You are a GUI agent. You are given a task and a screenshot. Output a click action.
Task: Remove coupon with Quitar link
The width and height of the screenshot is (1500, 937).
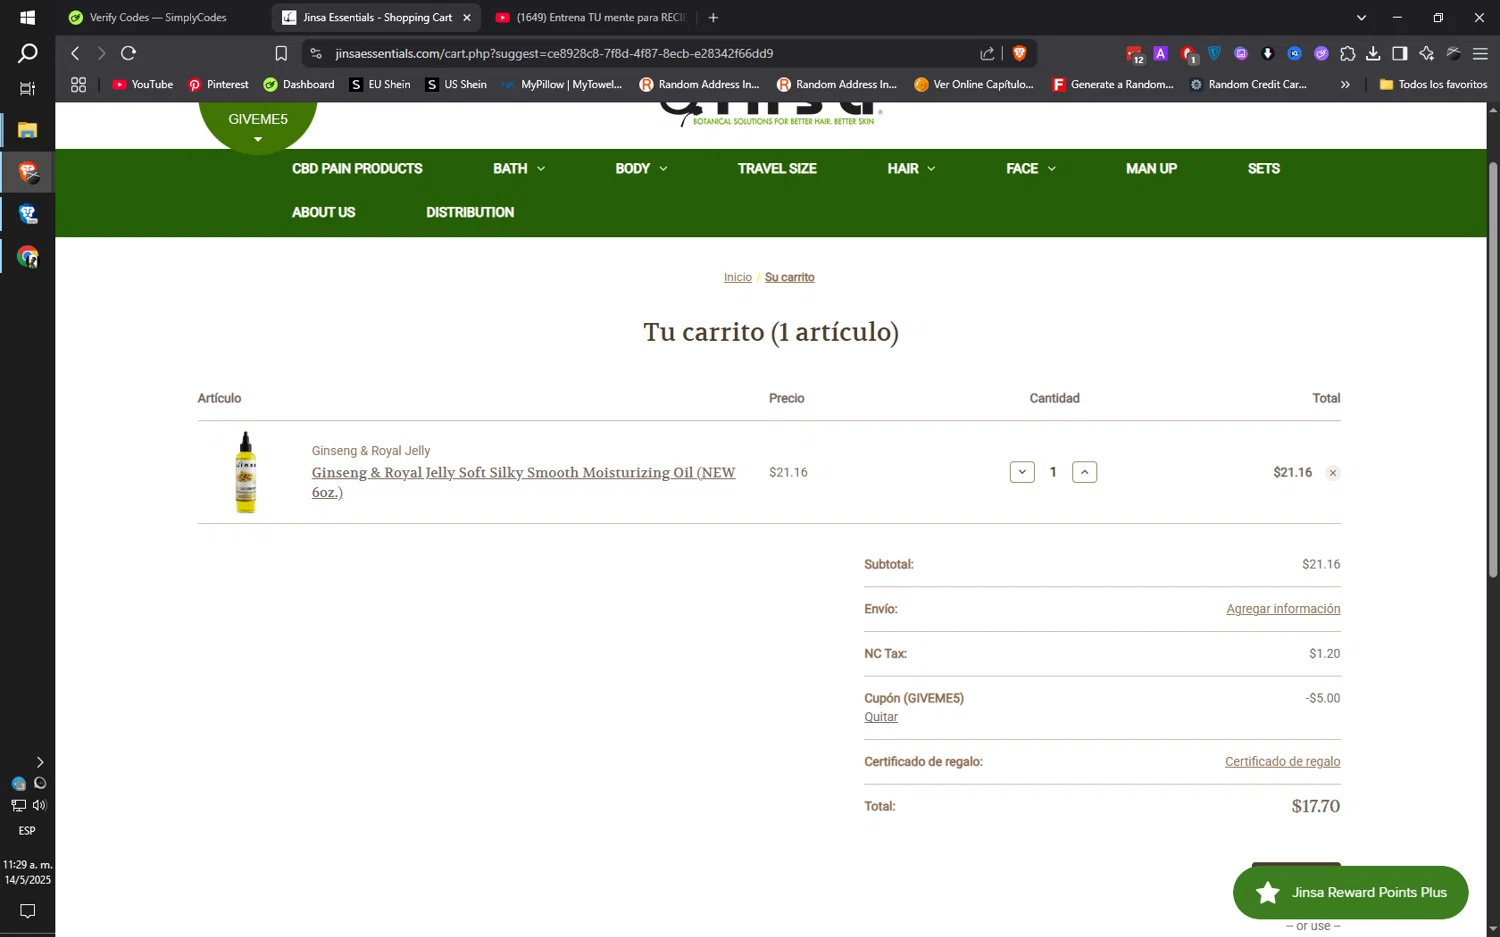point(881,717)
